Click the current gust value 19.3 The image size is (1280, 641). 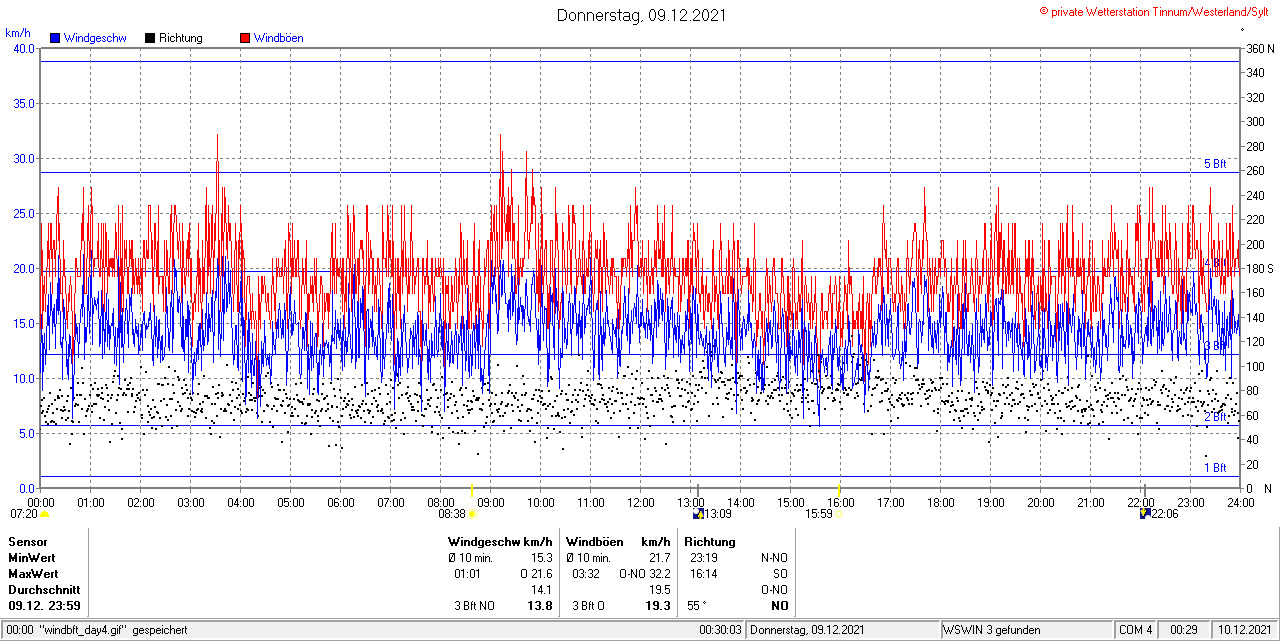658,606
